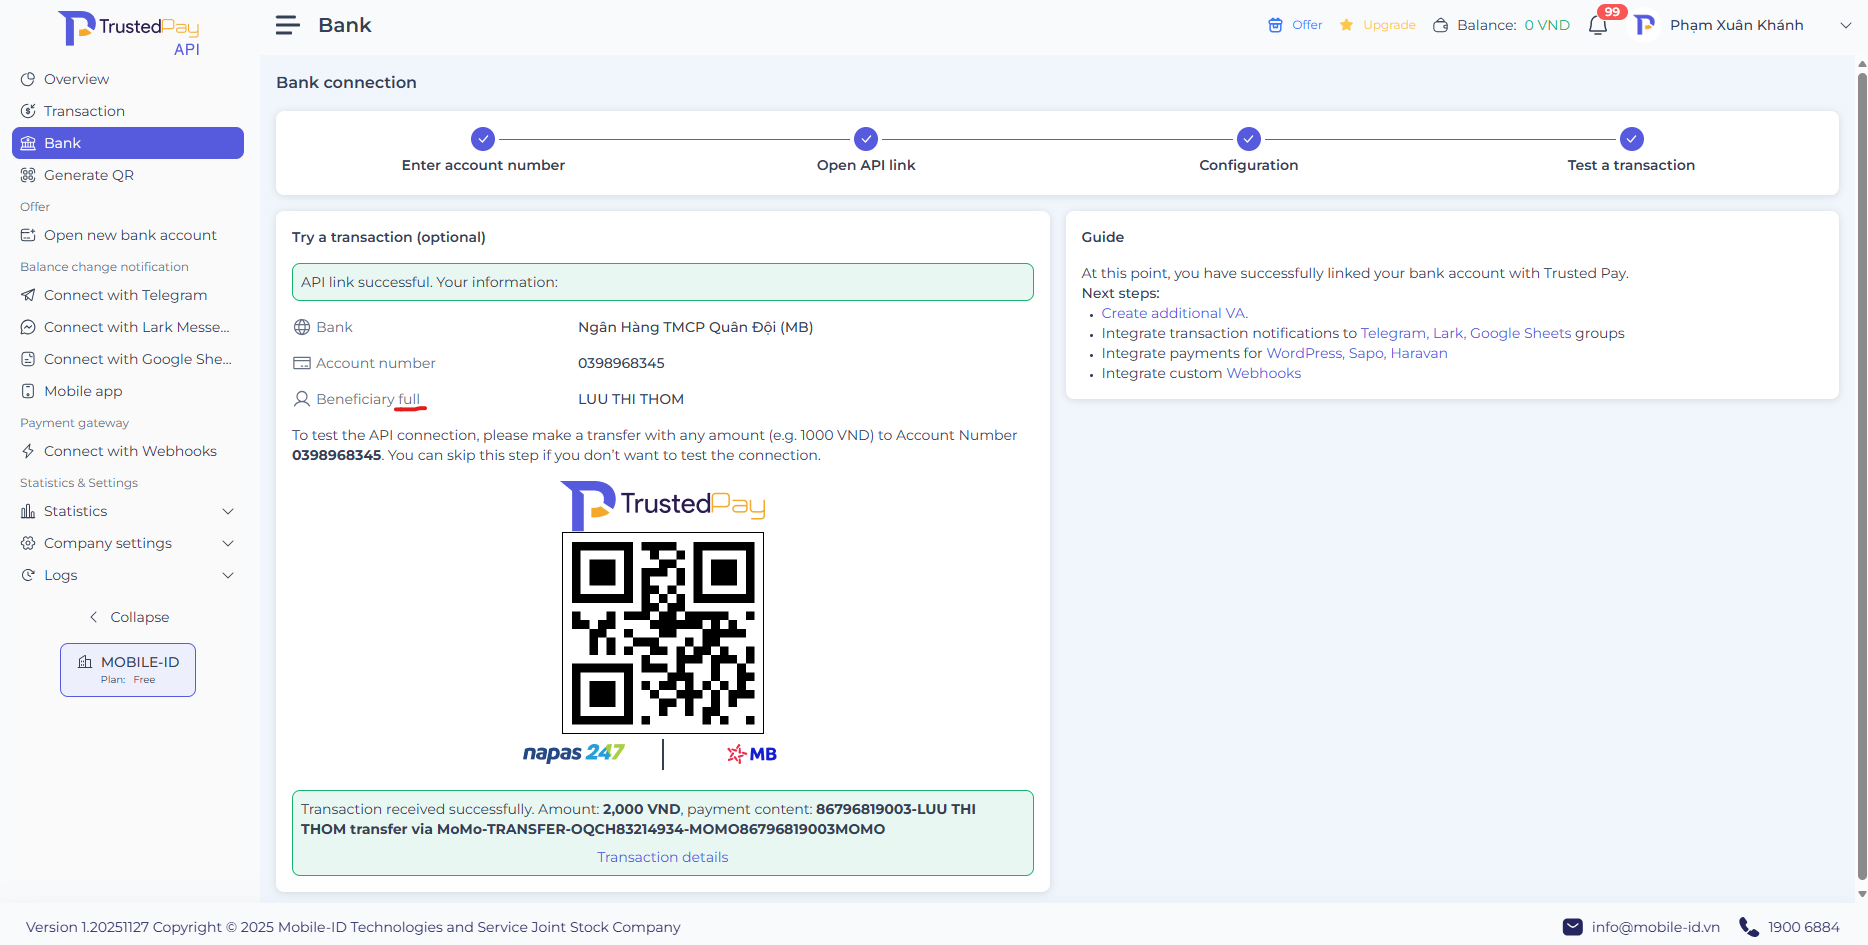Open Connect with Webhooks menu item
Viewport: 1868px width, 945px height.
point(128,451)
